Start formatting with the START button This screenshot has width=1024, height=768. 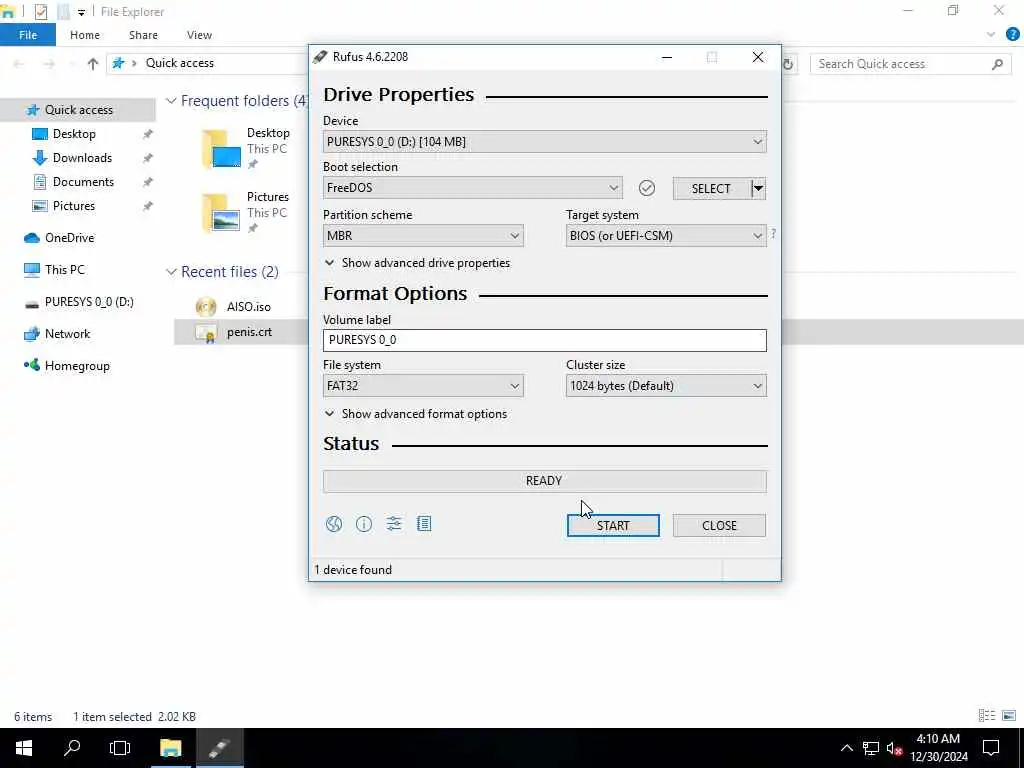click(613, 526)
